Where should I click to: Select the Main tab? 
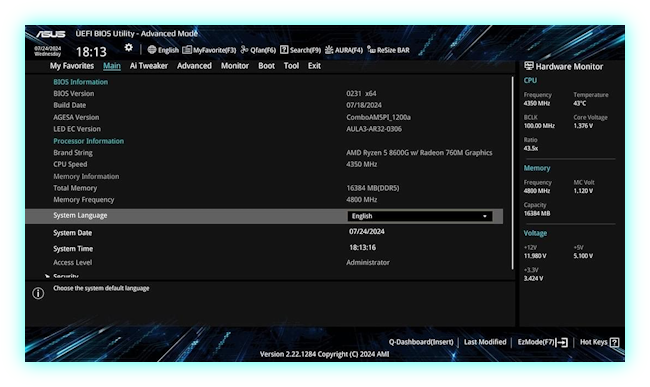click(112, 66)
